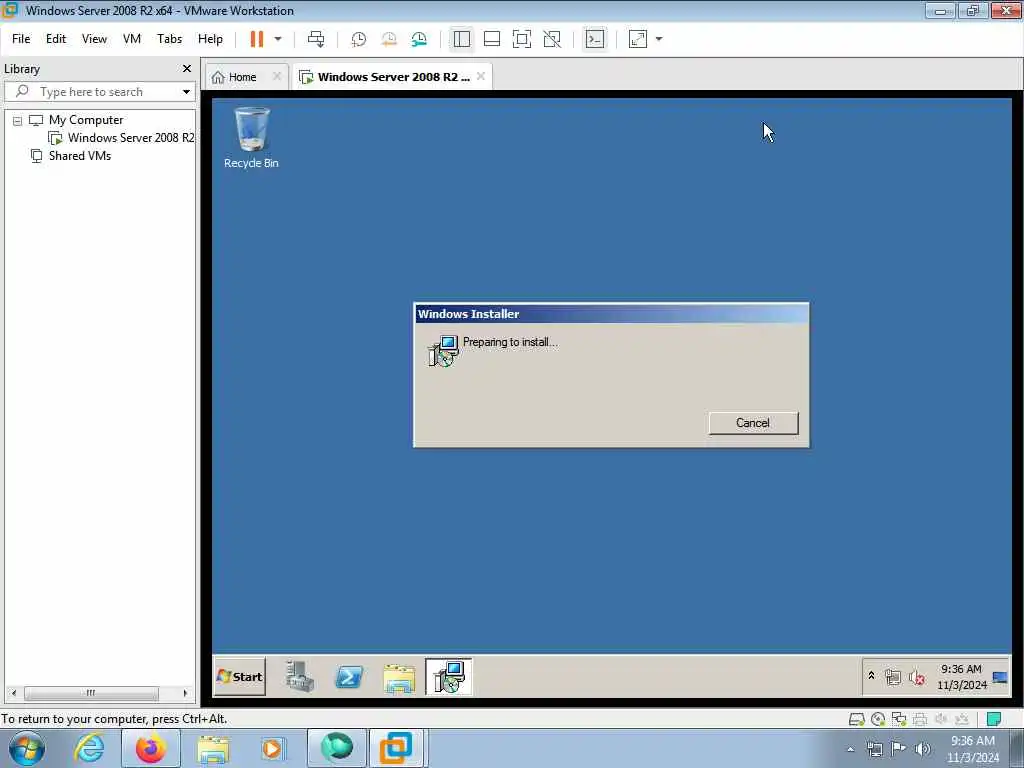Open the host Windows Start orb
The image size is (1024, 768).
click(x=27, y=748)
